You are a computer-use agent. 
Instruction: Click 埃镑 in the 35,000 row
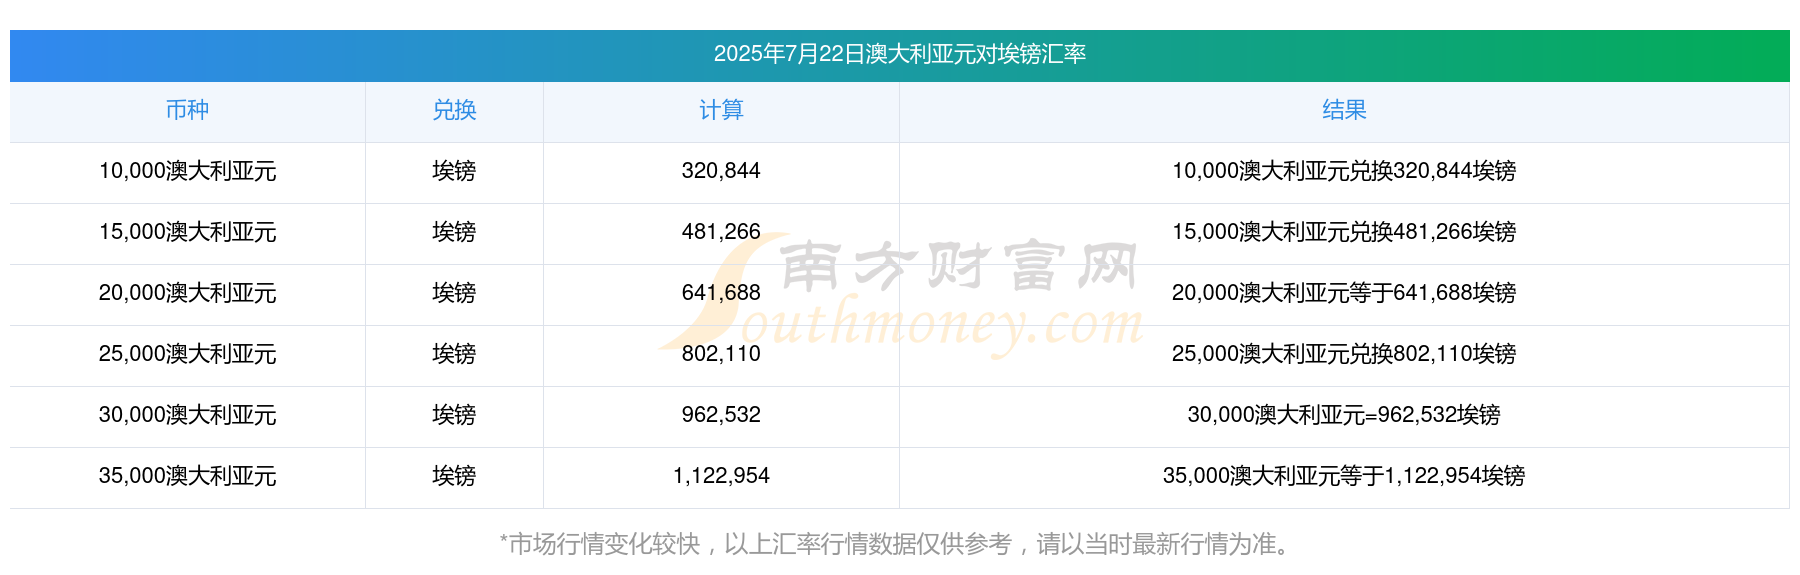[454, 476]
